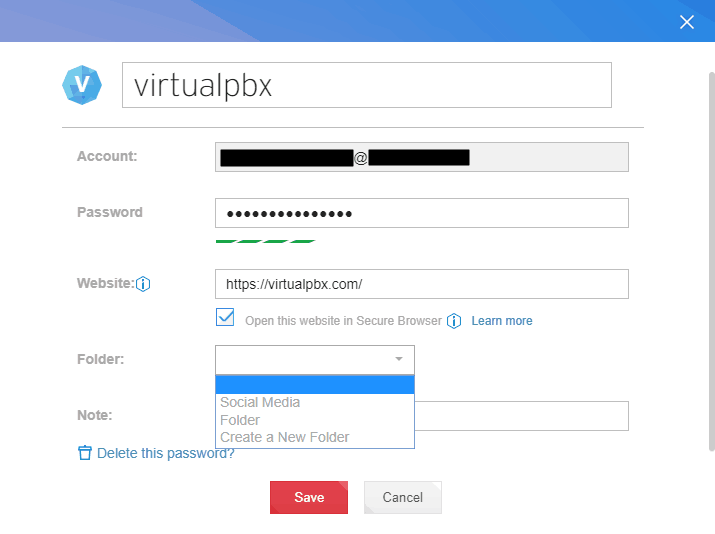This screenshot has width=715, height=534.
Task: Click the Password input field
Action: [422, 213]
